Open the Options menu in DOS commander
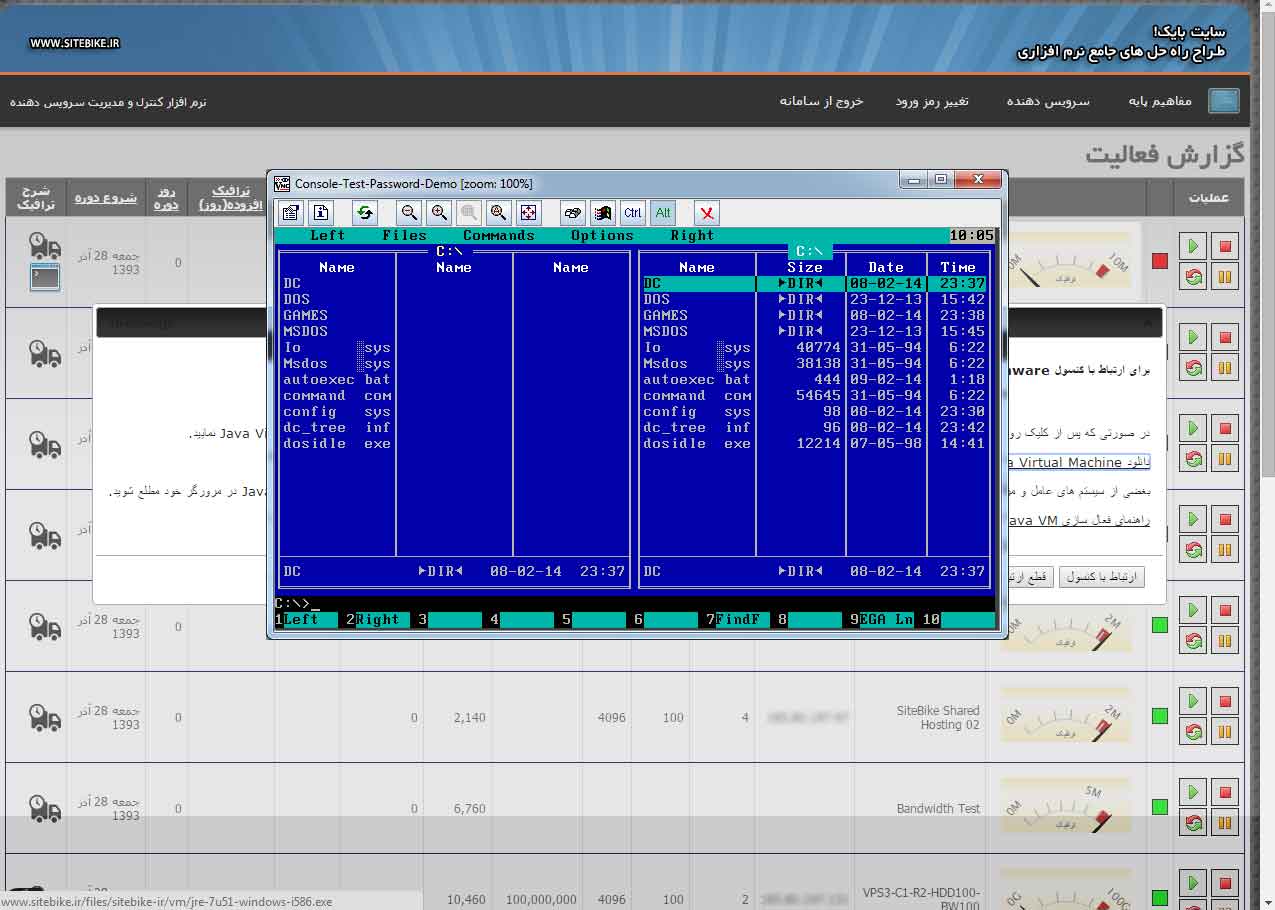This screenshot has width=1275, height=910. click(602, 235)
